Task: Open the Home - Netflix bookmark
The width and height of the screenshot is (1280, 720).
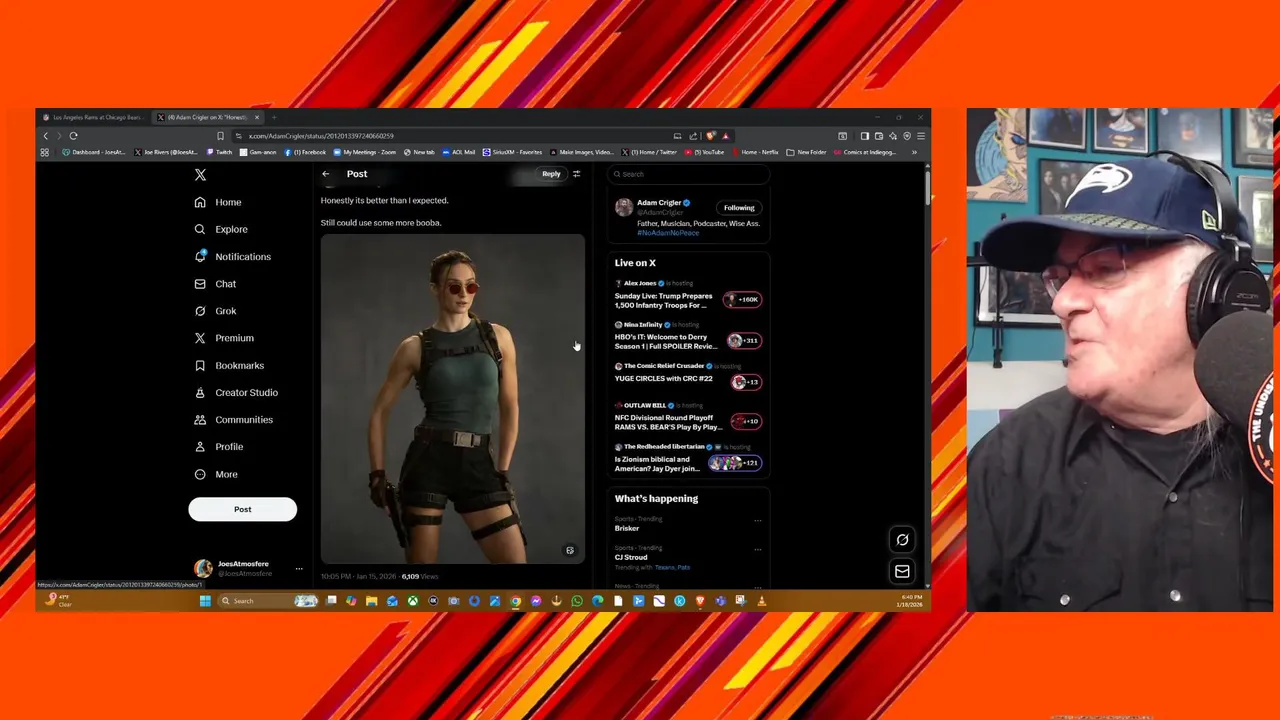Action: click(x=755, y=152)
